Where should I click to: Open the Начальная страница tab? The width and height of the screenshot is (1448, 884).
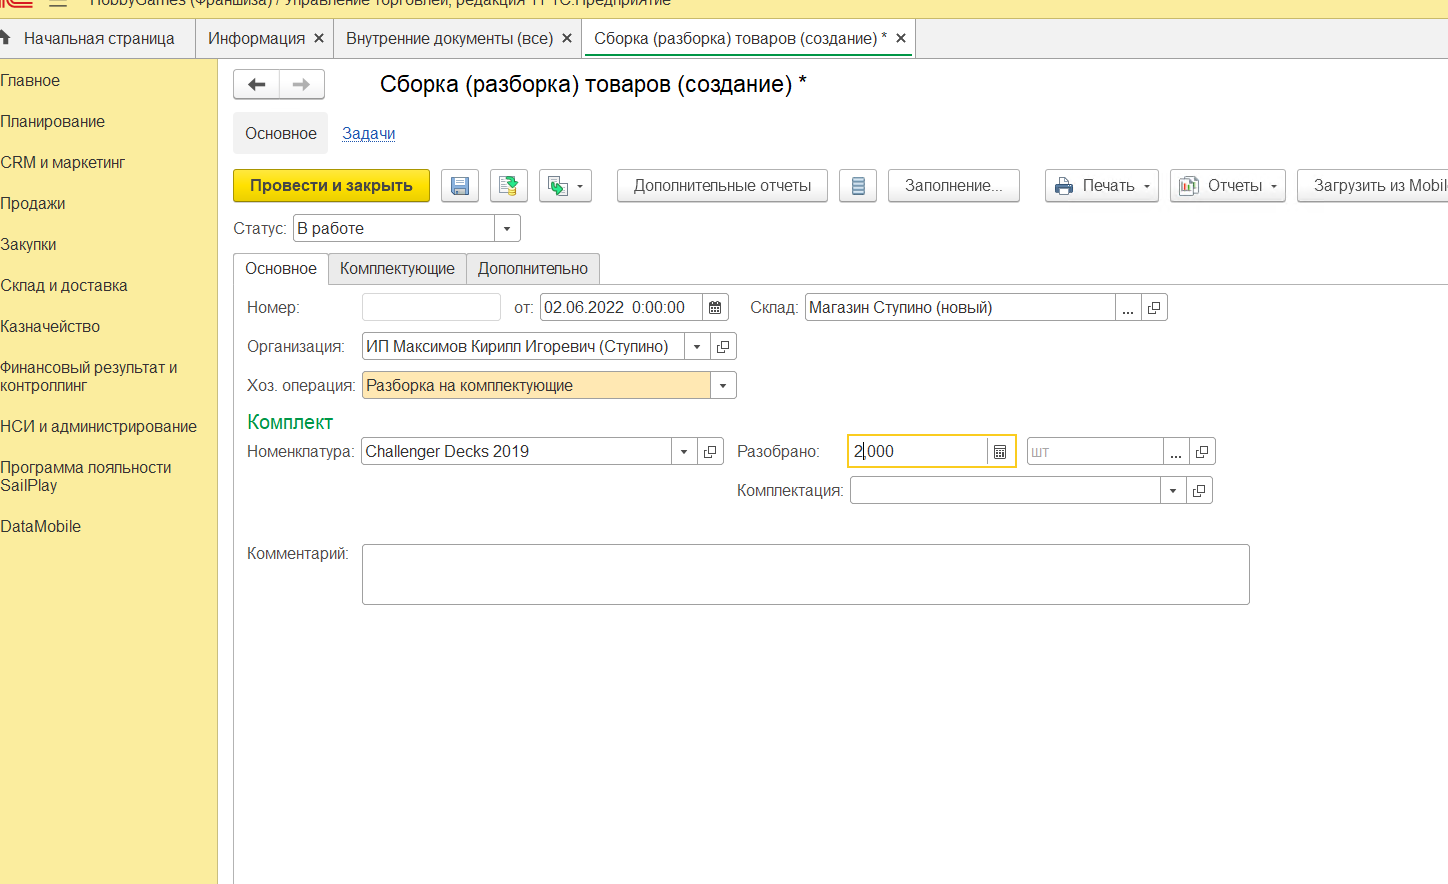point(99,38)
